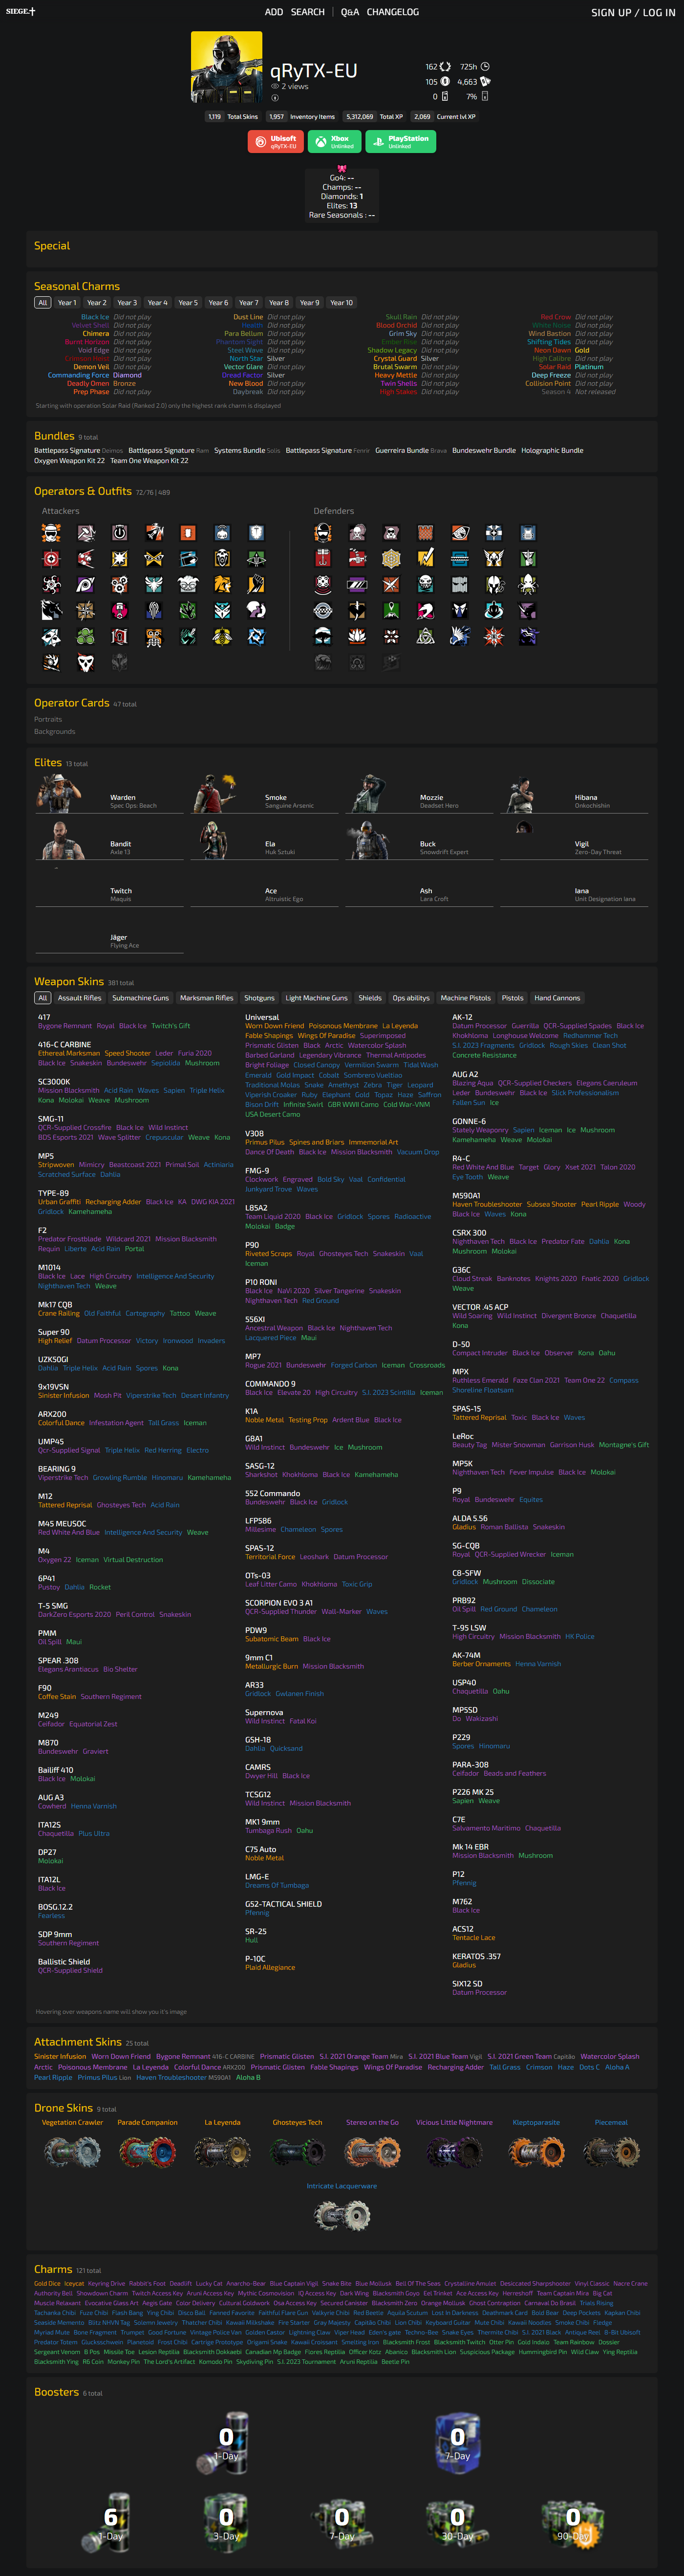Click the Intricate Lacquerware drone skin image
684x2576 pixels.
click(x=341, y=2214)
